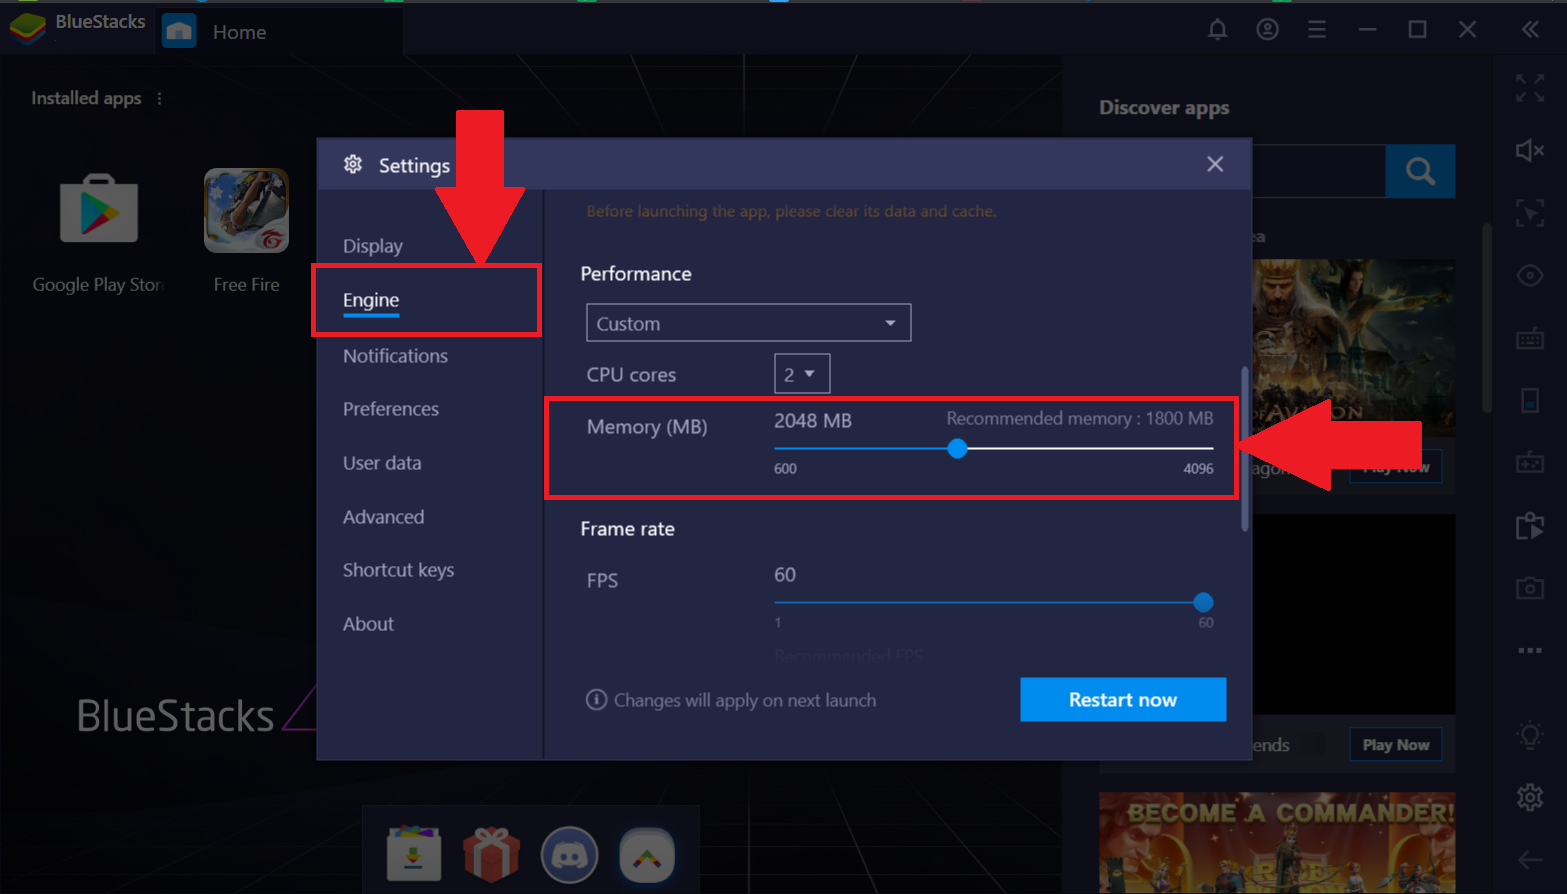Click Play Now button near bottom right
Screen dimensions: 1567x894
[1396, 745]
